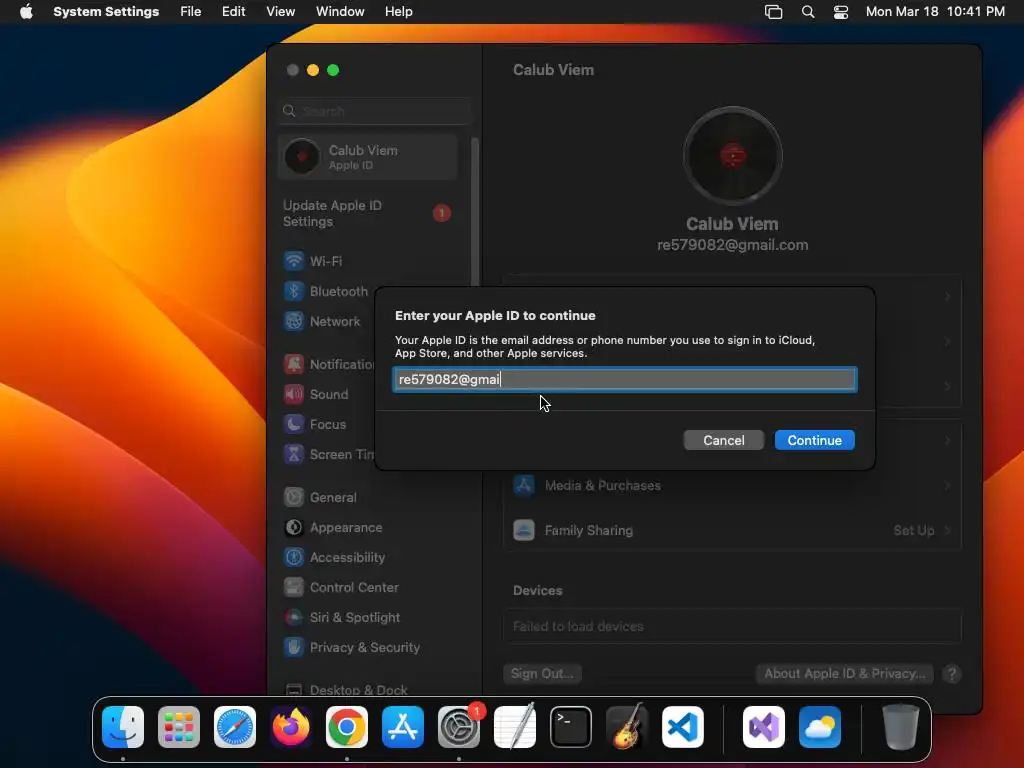Image resolution: width=1024 pixels, height=768 pixels.
Task: Click the Media & Purchases App Store icon
Action: click(524, 485)
